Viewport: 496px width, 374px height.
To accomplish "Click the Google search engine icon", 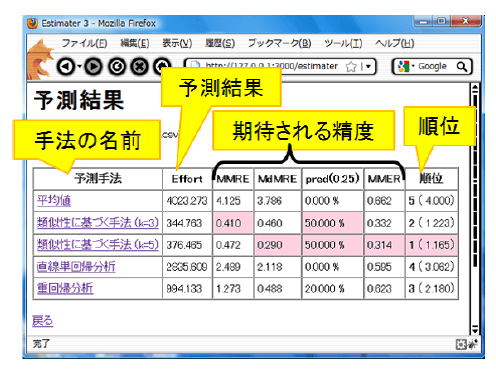I will [404, 67].
